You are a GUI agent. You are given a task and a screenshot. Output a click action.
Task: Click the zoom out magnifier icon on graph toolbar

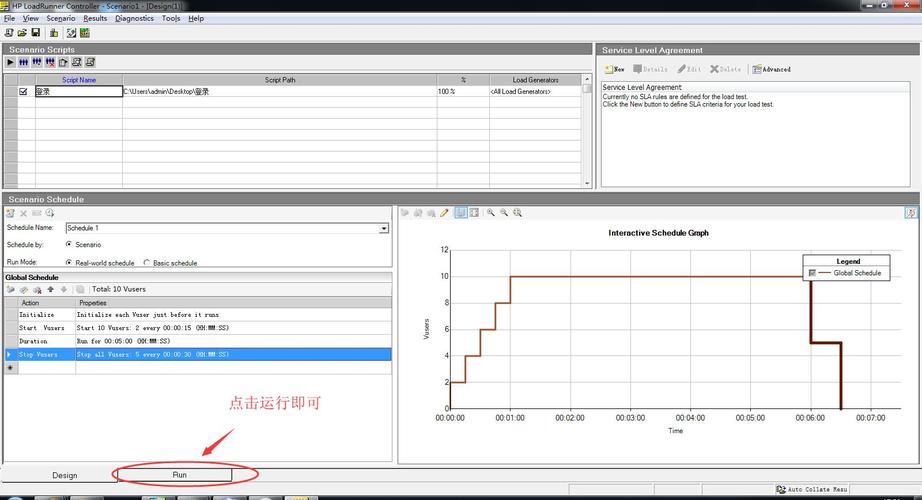point(504,213)
